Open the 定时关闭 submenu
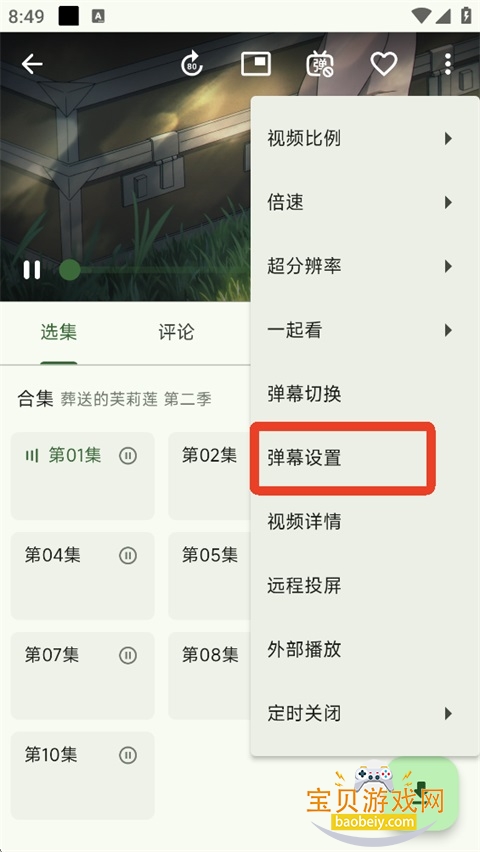The height and width of the screenshot is (852, 480). [x=365, y=713]
